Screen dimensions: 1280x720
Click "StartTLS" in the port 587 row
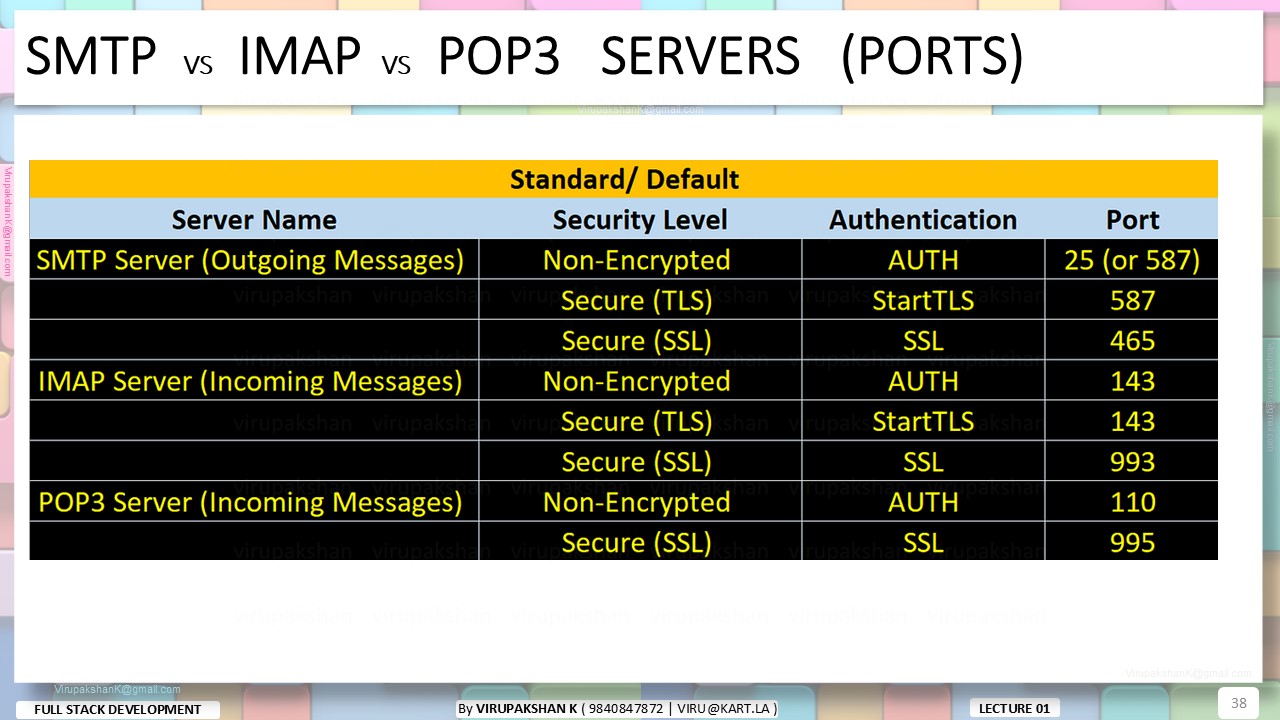pyautogui.click(x=923, y=300)
